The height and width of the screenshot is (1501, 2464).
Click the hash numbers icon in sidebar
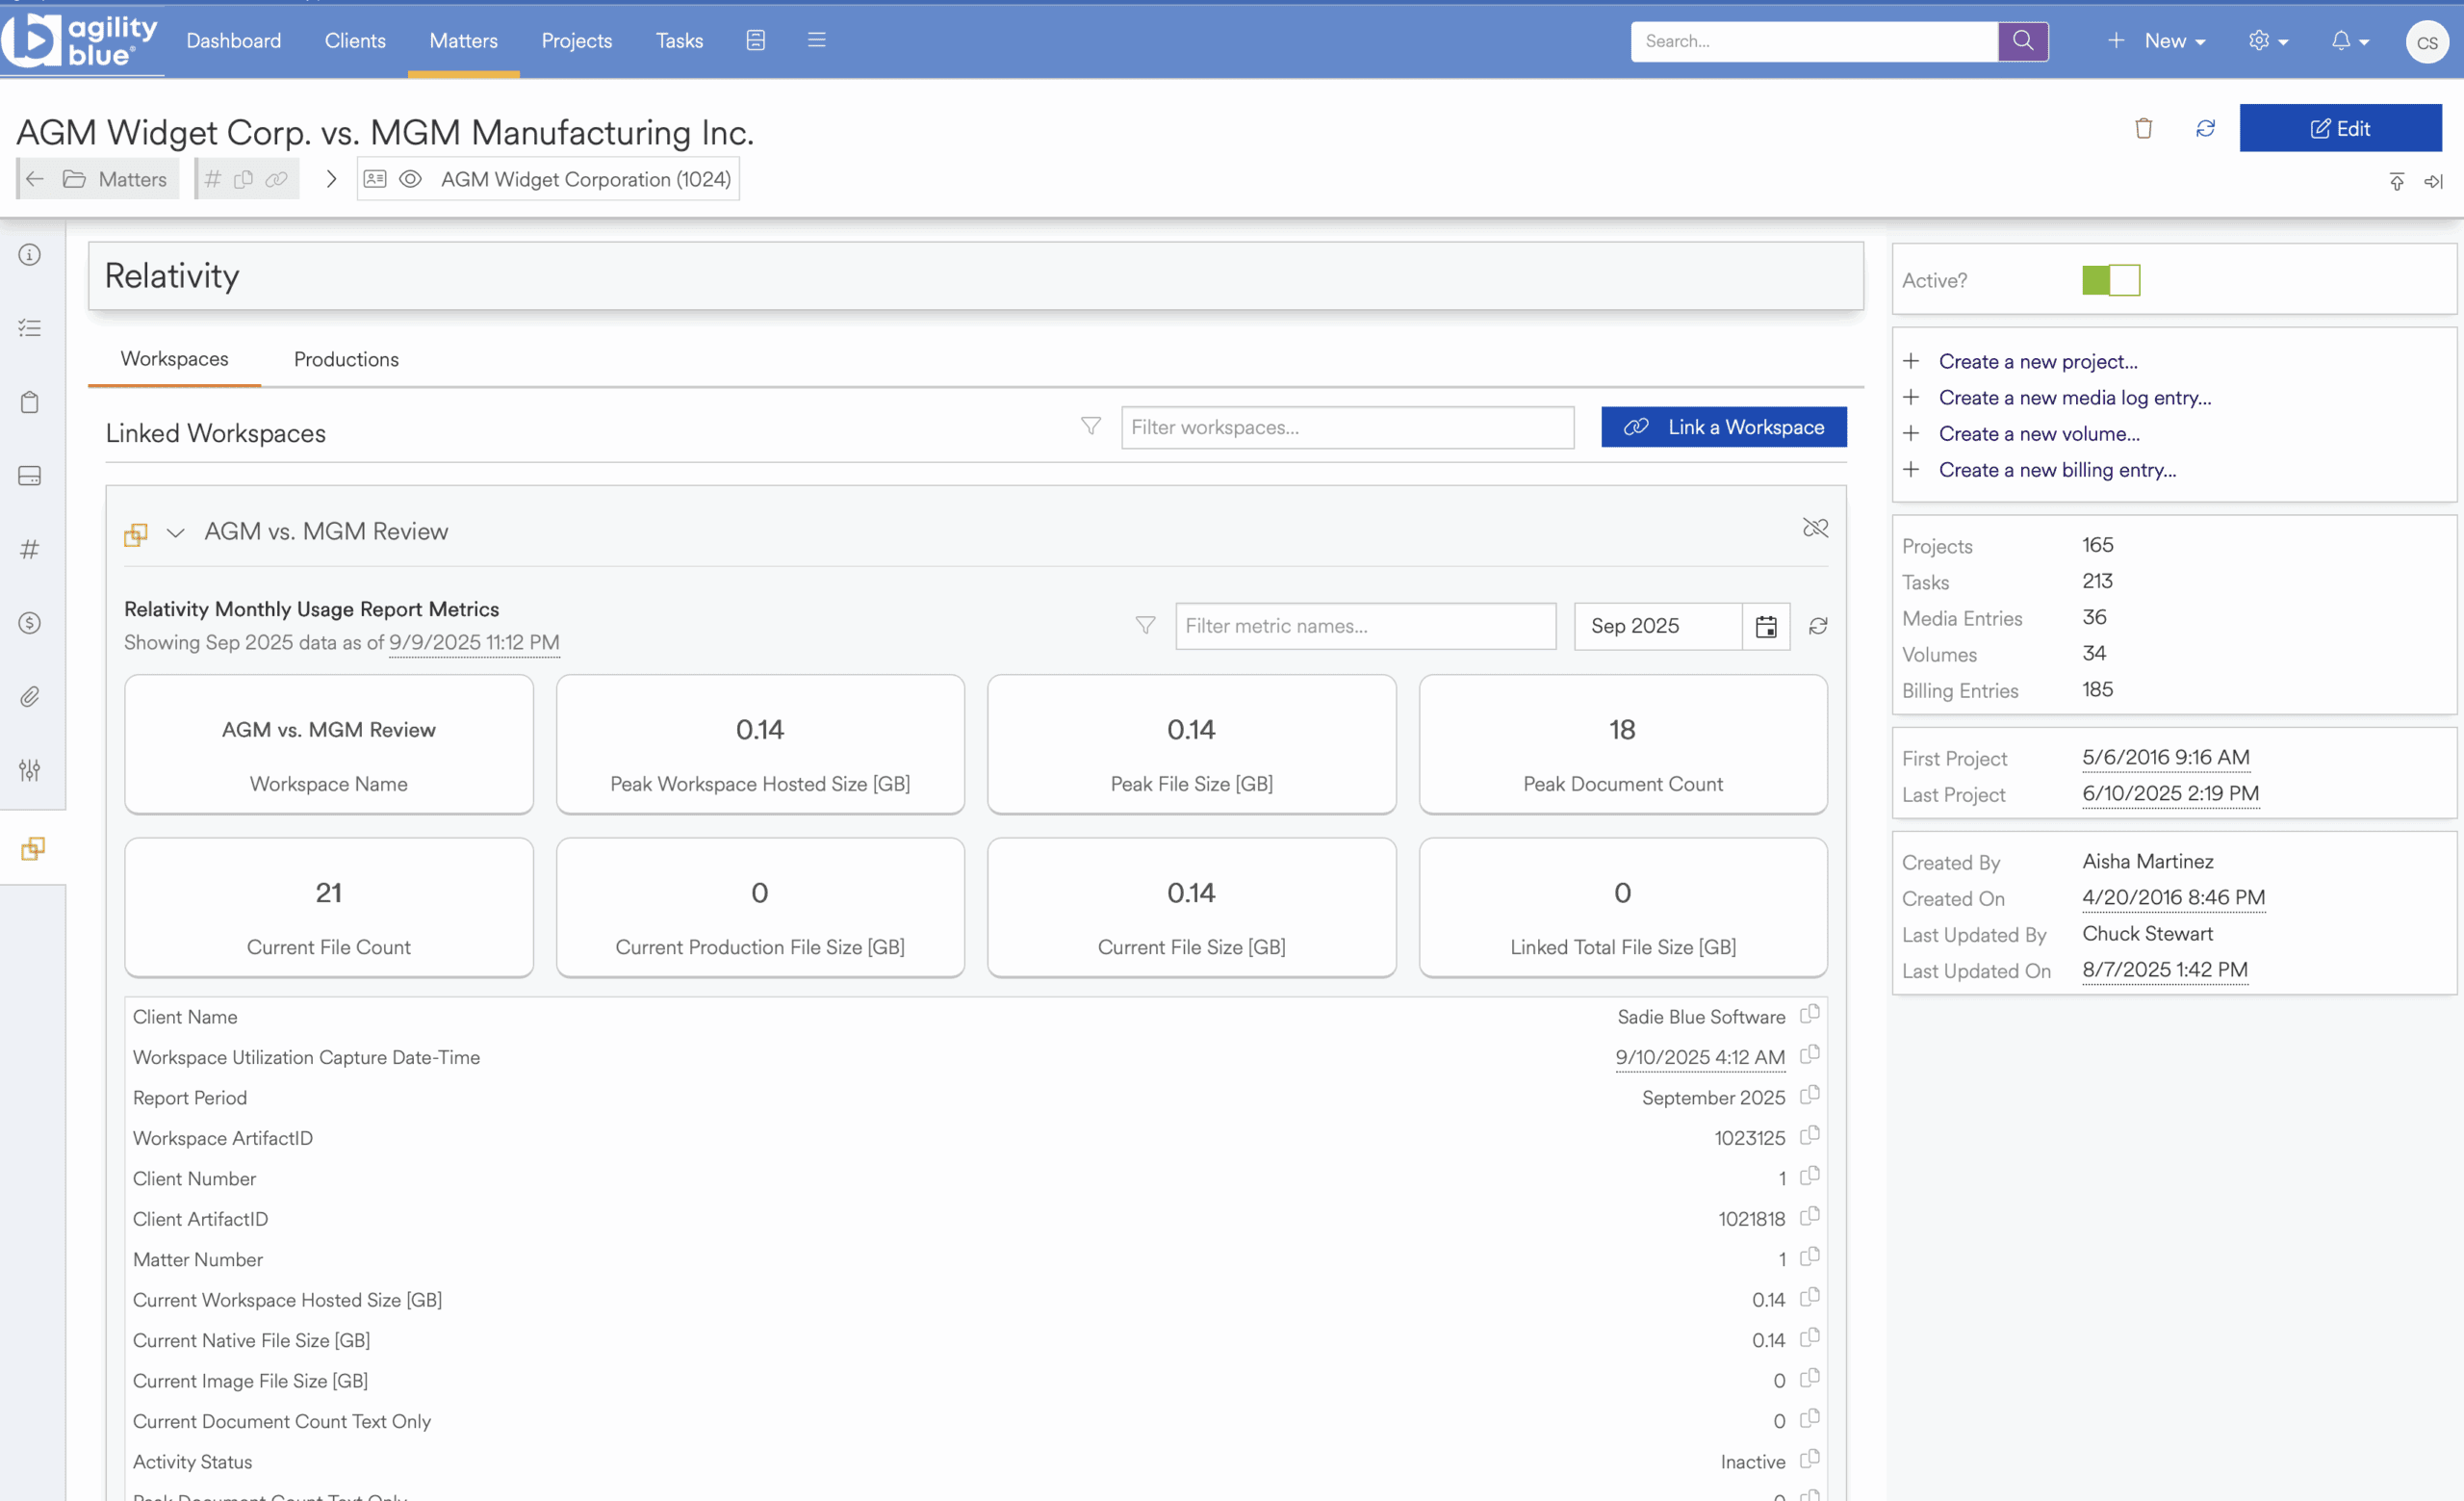[30, 549]
